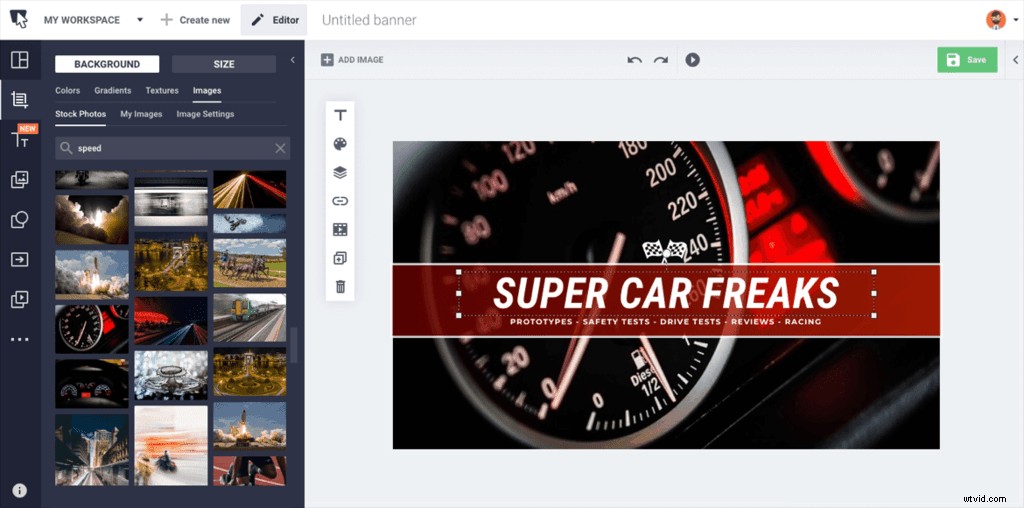Open the animation film icon in floating toolbar
This screenshot has height=508, width=1024.
pos(340,230)
